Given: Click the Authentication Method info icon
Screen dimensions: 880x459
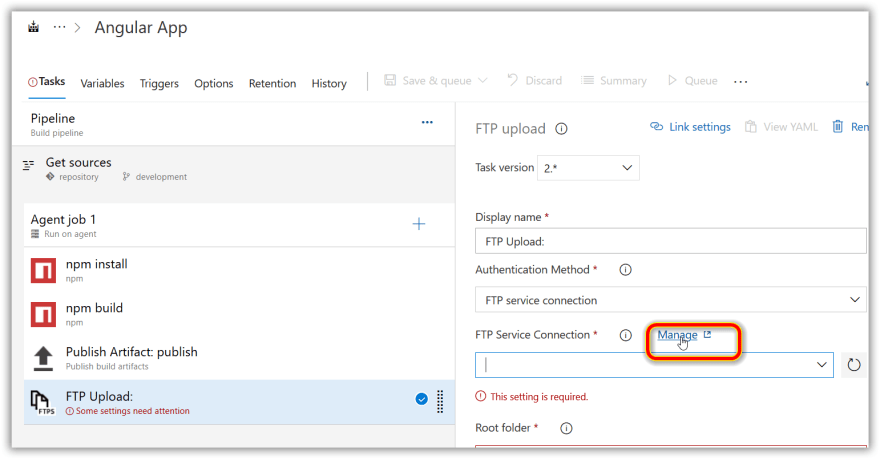Looking at the screenshot, I should pyautogui.click(x=625, y=270).
